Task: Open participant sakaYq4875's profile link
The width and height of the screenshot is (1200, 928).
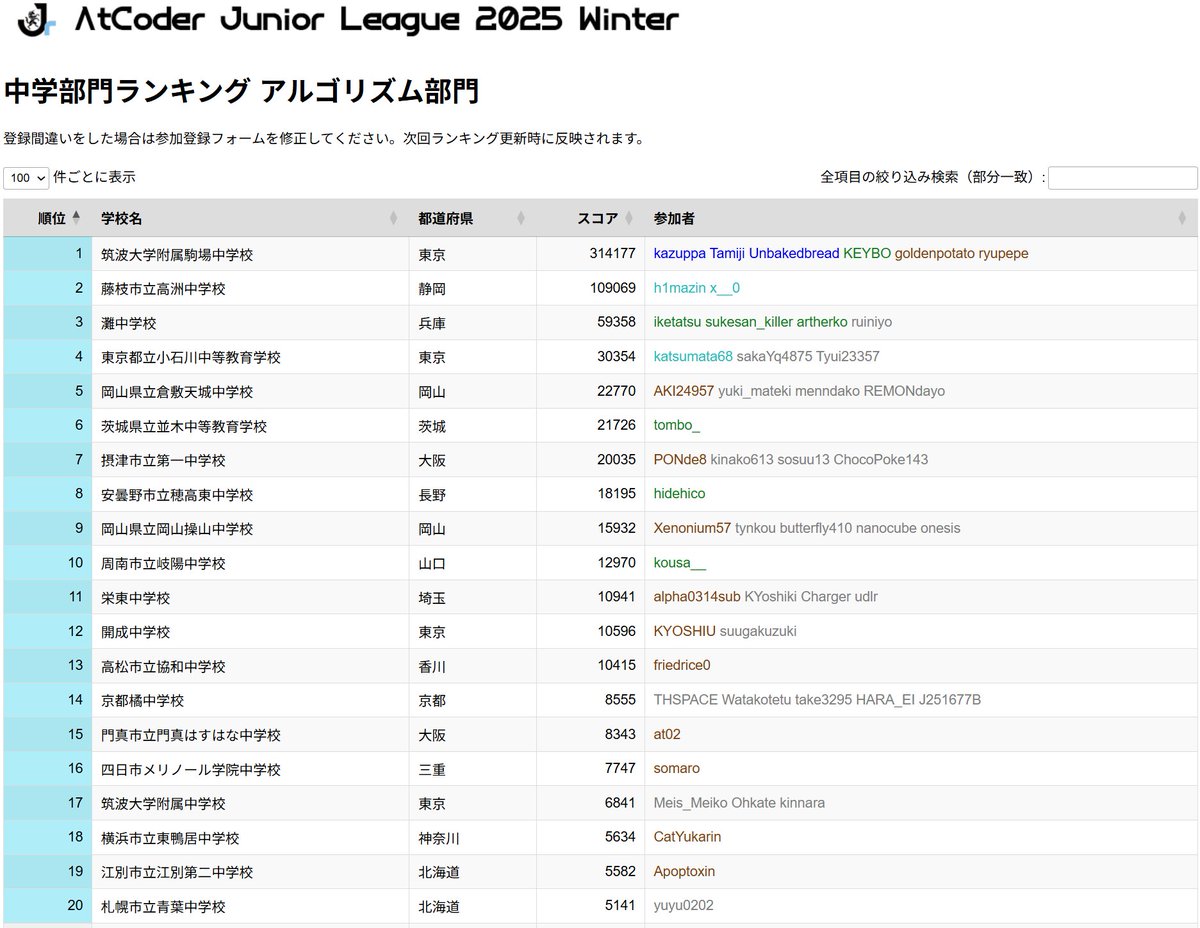Action: coord(775,356)
